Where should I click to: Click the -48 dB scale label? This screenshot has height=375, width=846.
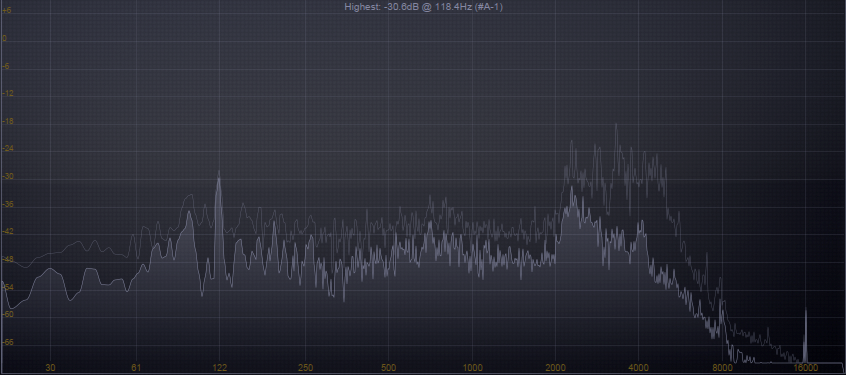(x=8, y=260)
